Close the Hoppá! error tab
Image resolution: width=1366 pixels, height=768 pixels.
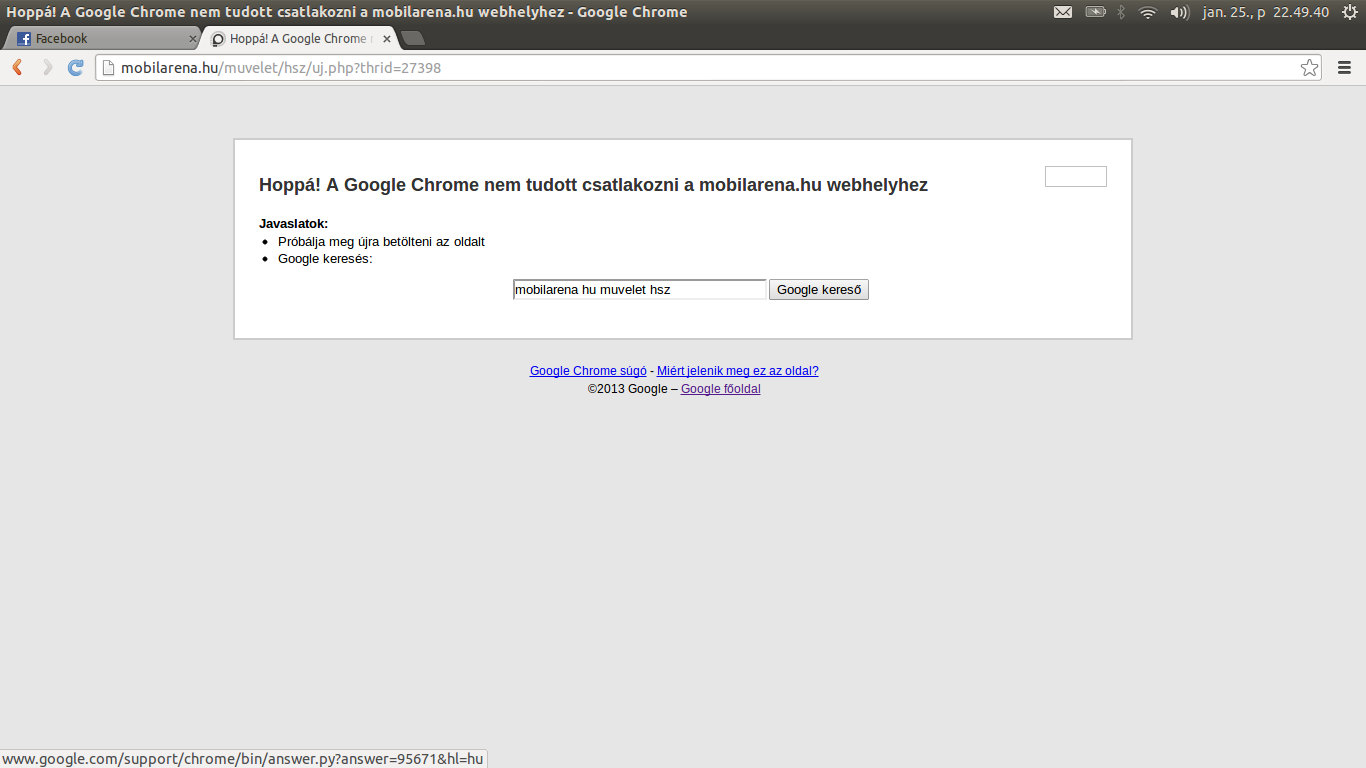pyautogui.click(x=387, y=39)
